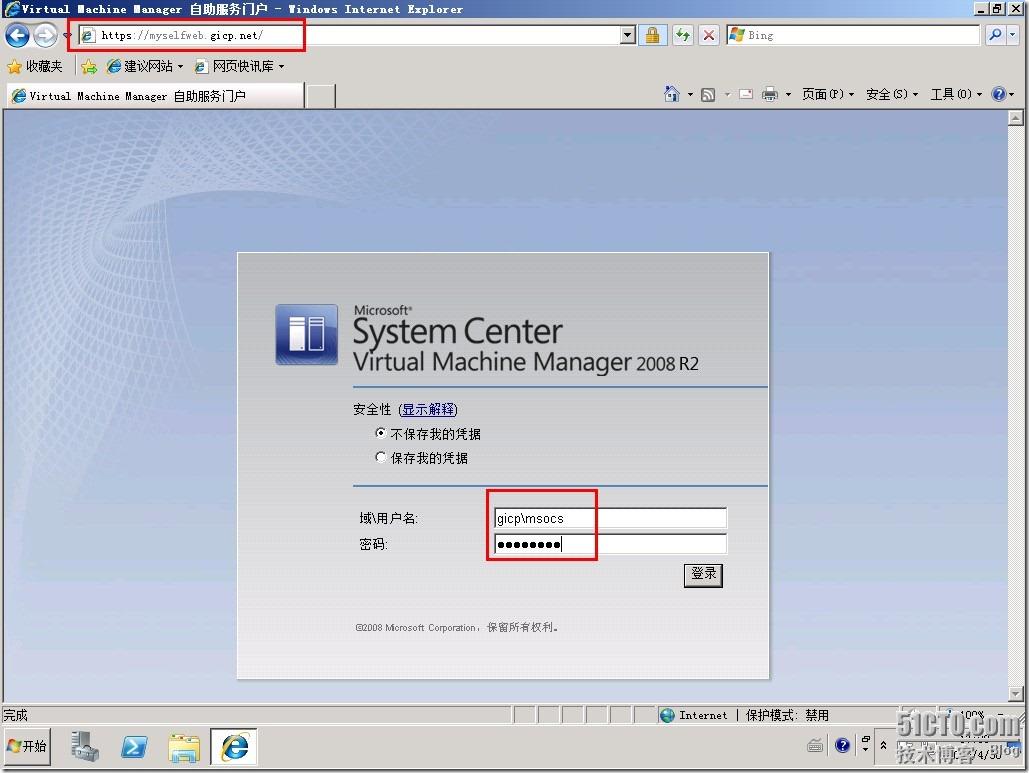
Task: Click the Refresh page icon
Action: point(683,35)
